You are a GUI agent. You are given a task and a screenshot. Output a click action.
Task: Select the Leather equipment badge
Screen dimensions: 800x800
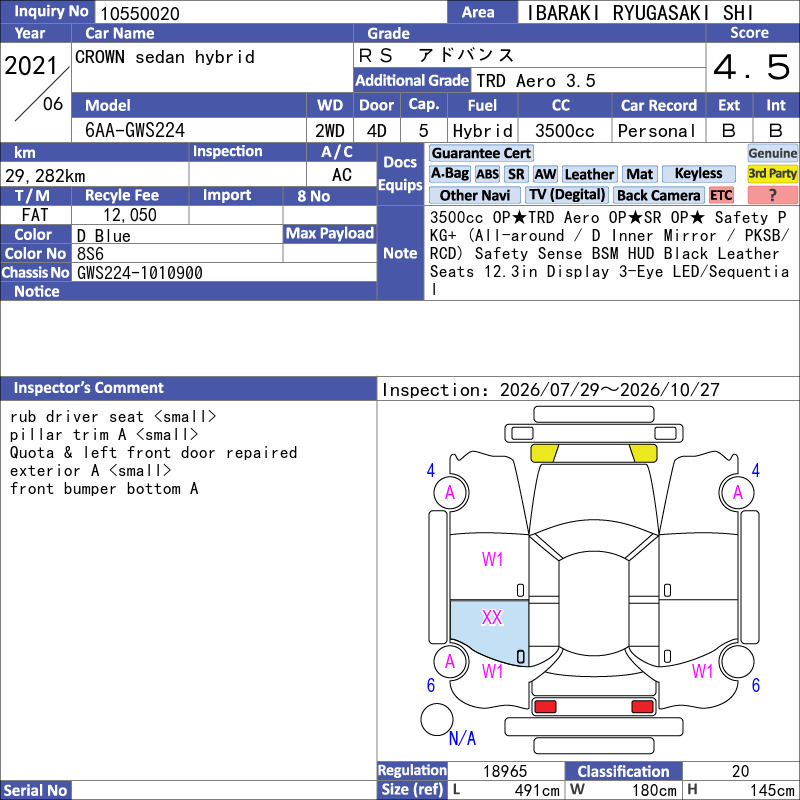(x=589, y=174)
